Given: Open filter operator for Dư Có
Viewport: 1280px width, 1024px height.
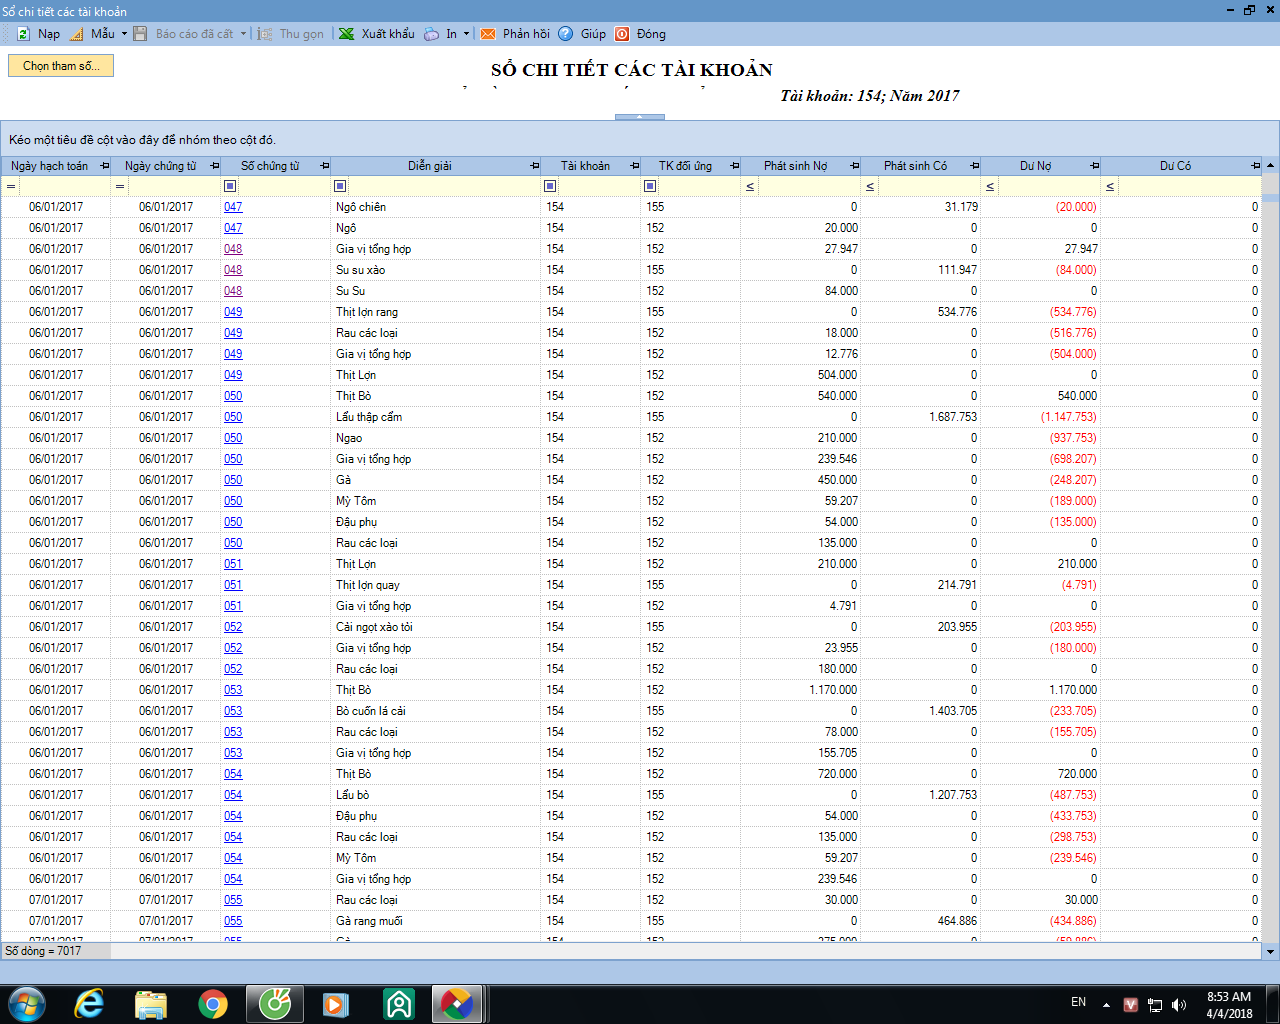Looking at the screenshot, I should coord(1110,186).
